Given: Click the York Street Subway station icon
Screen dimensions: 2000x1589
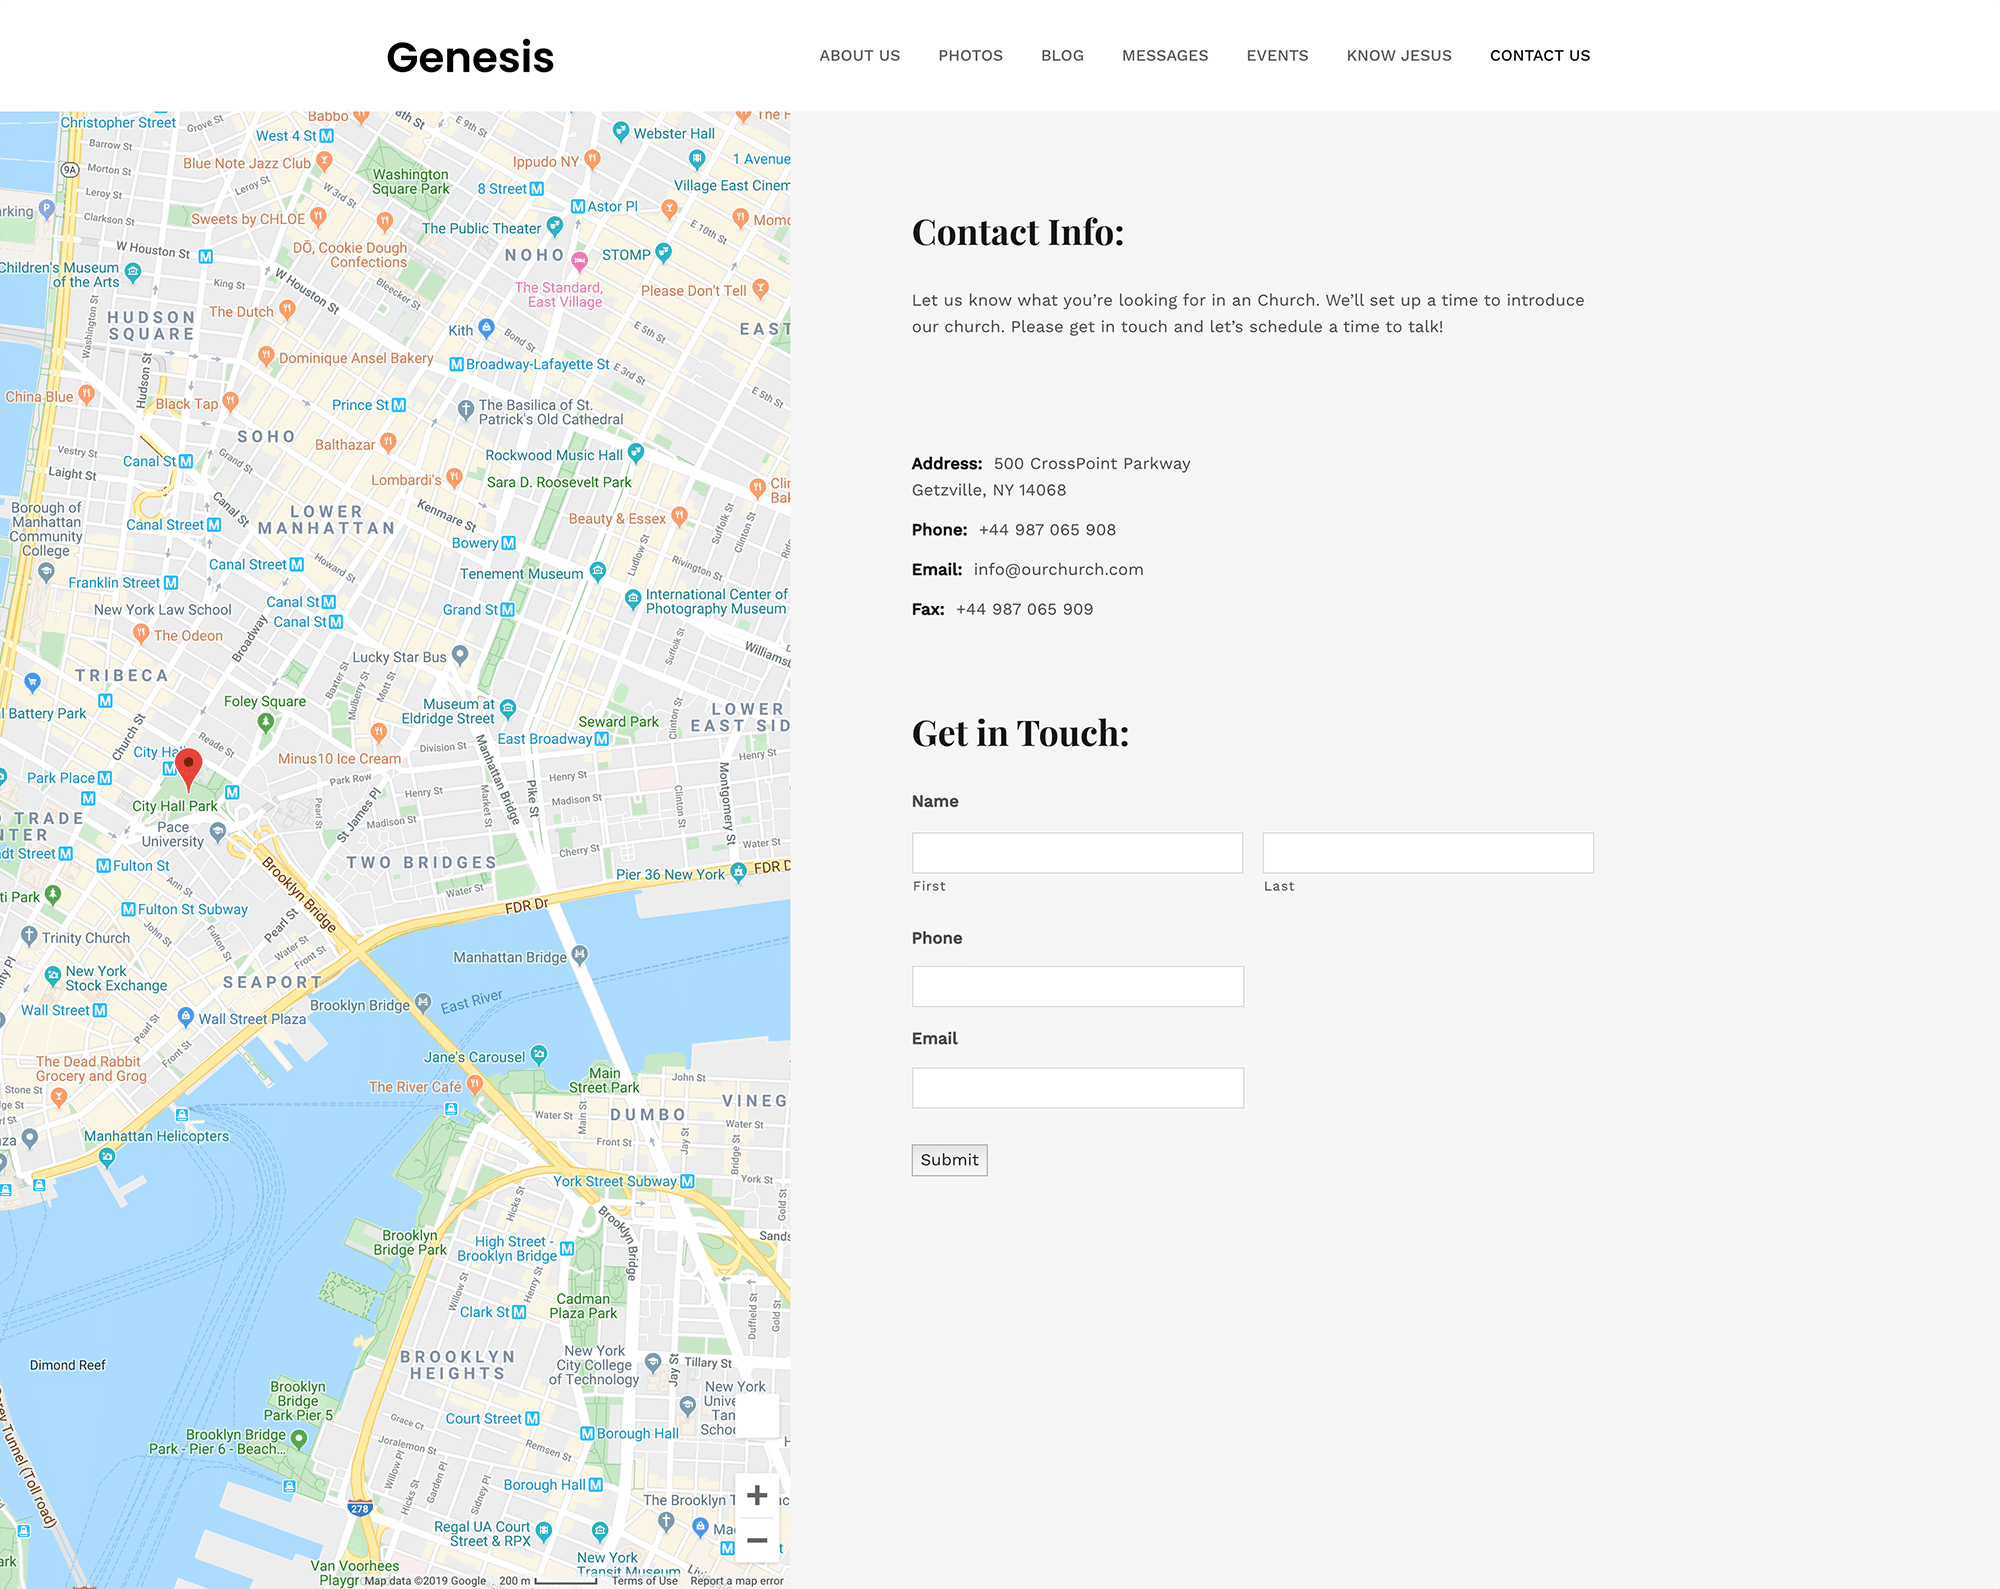Looking at the screenshot, I should (687, 1181).
